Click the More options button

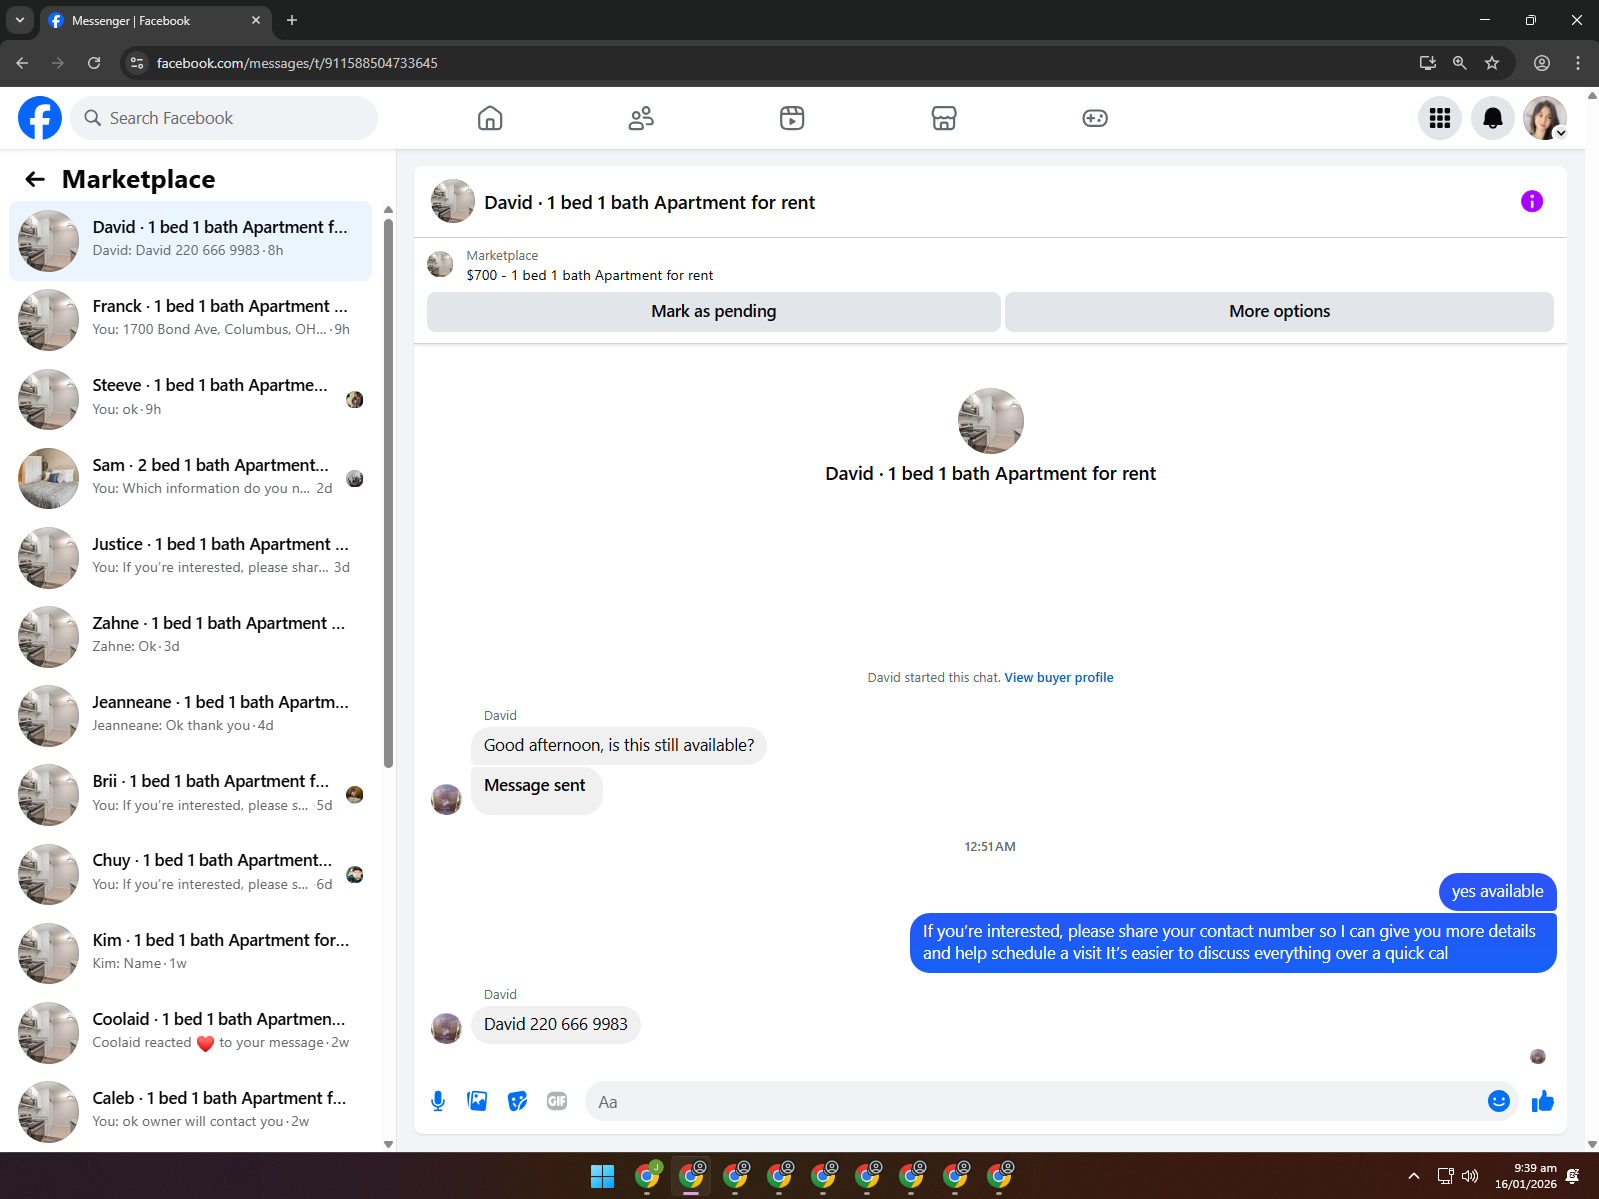coord(1279,311)
